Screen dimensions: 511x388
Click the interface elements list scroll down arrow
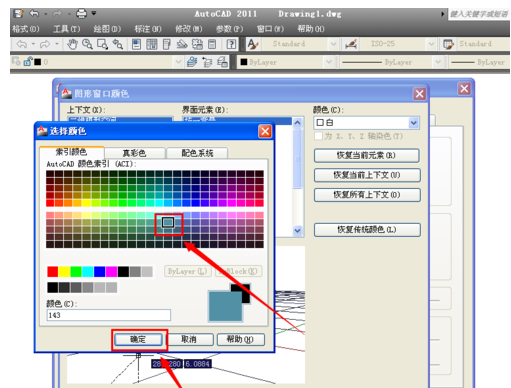click(x=297, y=230)
